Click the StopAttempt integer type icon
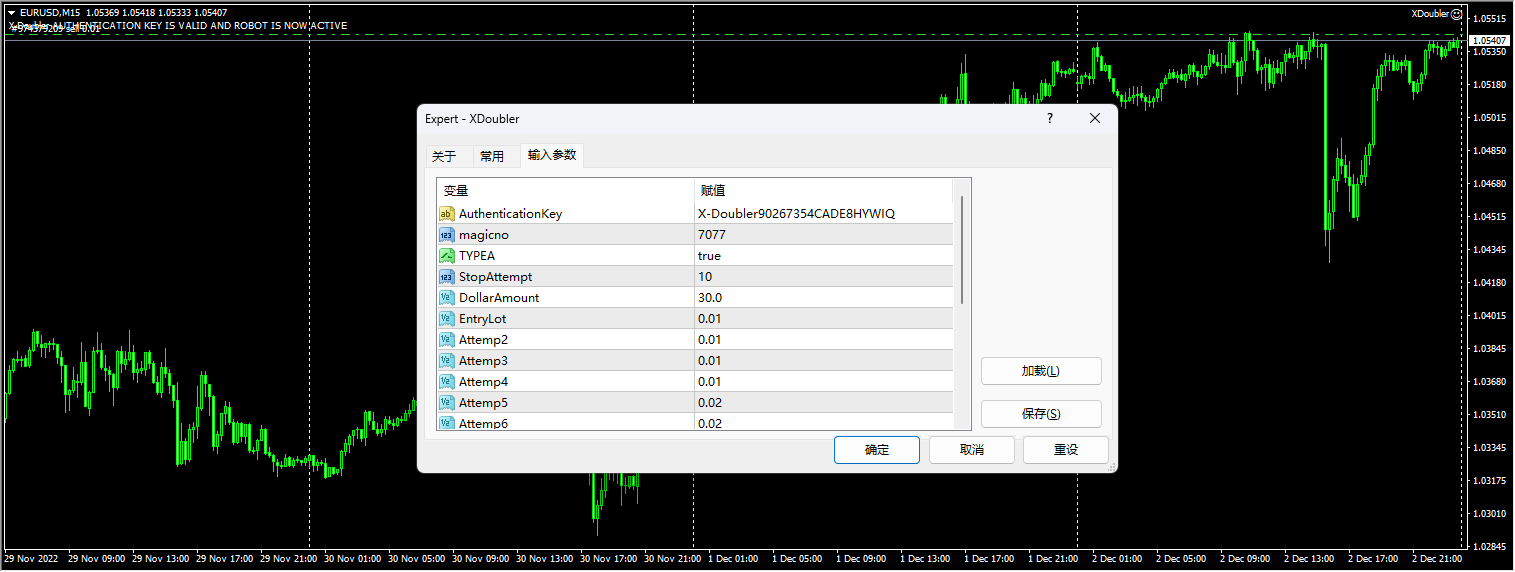This screenshot has height=572, width=1515. [447, 277]
